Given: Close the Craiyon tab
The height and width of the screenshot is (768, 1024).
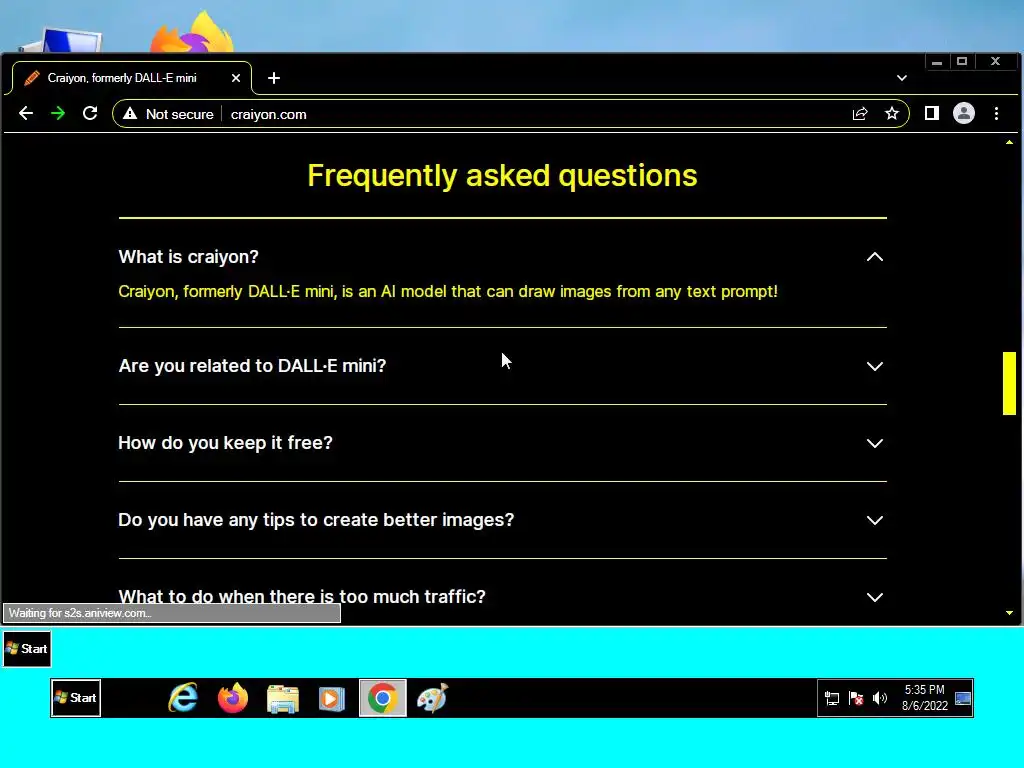Looking at the screenshot, I should pyautogui.click(x=236, y=78).
